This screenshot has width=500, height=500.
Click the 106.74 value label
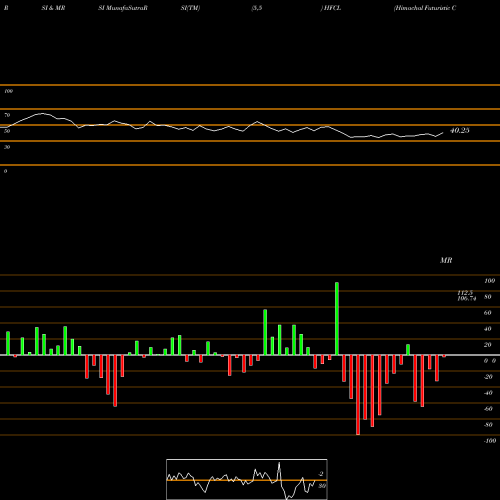click(467, 299)
